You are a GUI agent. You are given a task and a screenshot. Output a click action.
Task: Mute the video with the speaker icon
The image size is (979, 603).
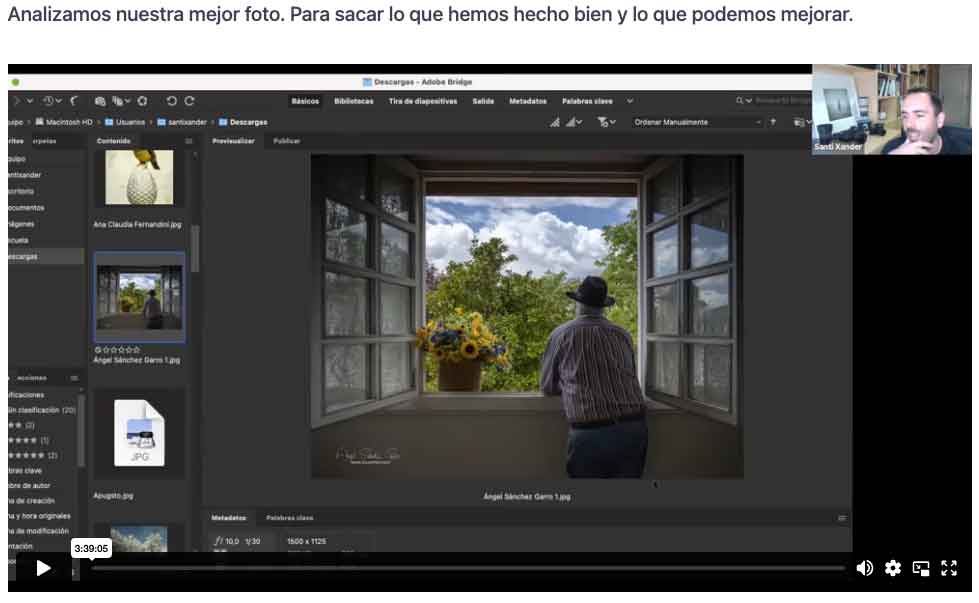[x=865, y=568]
